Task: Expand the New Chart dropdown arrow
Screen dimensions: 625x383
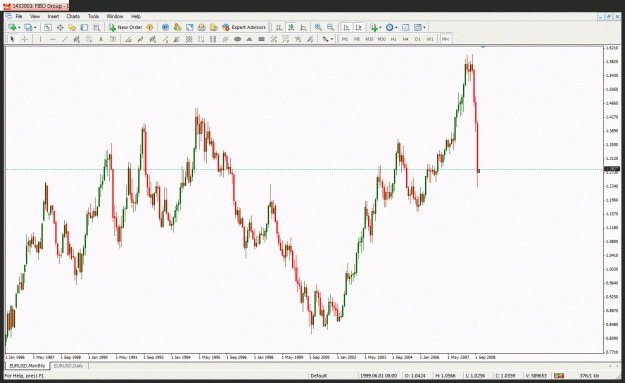Action: tap(19, 27)
